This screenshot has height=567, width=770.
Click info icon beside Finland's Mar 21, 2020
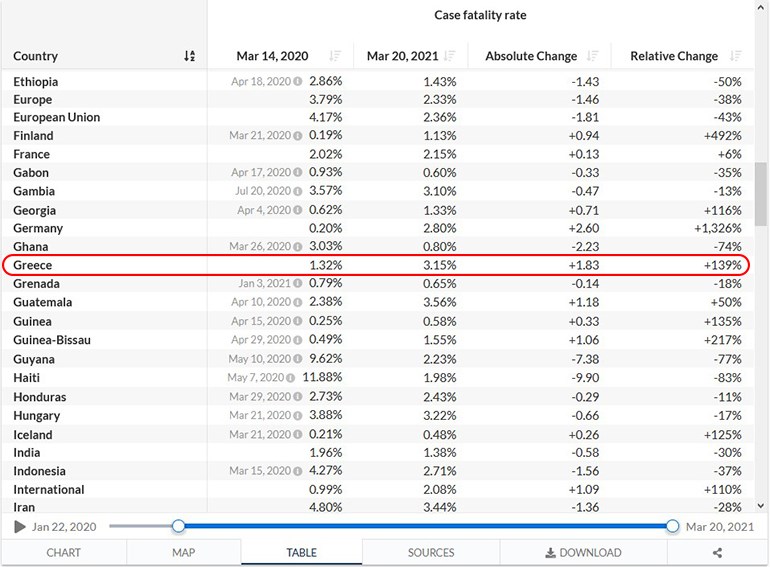(x=298, y=136)
